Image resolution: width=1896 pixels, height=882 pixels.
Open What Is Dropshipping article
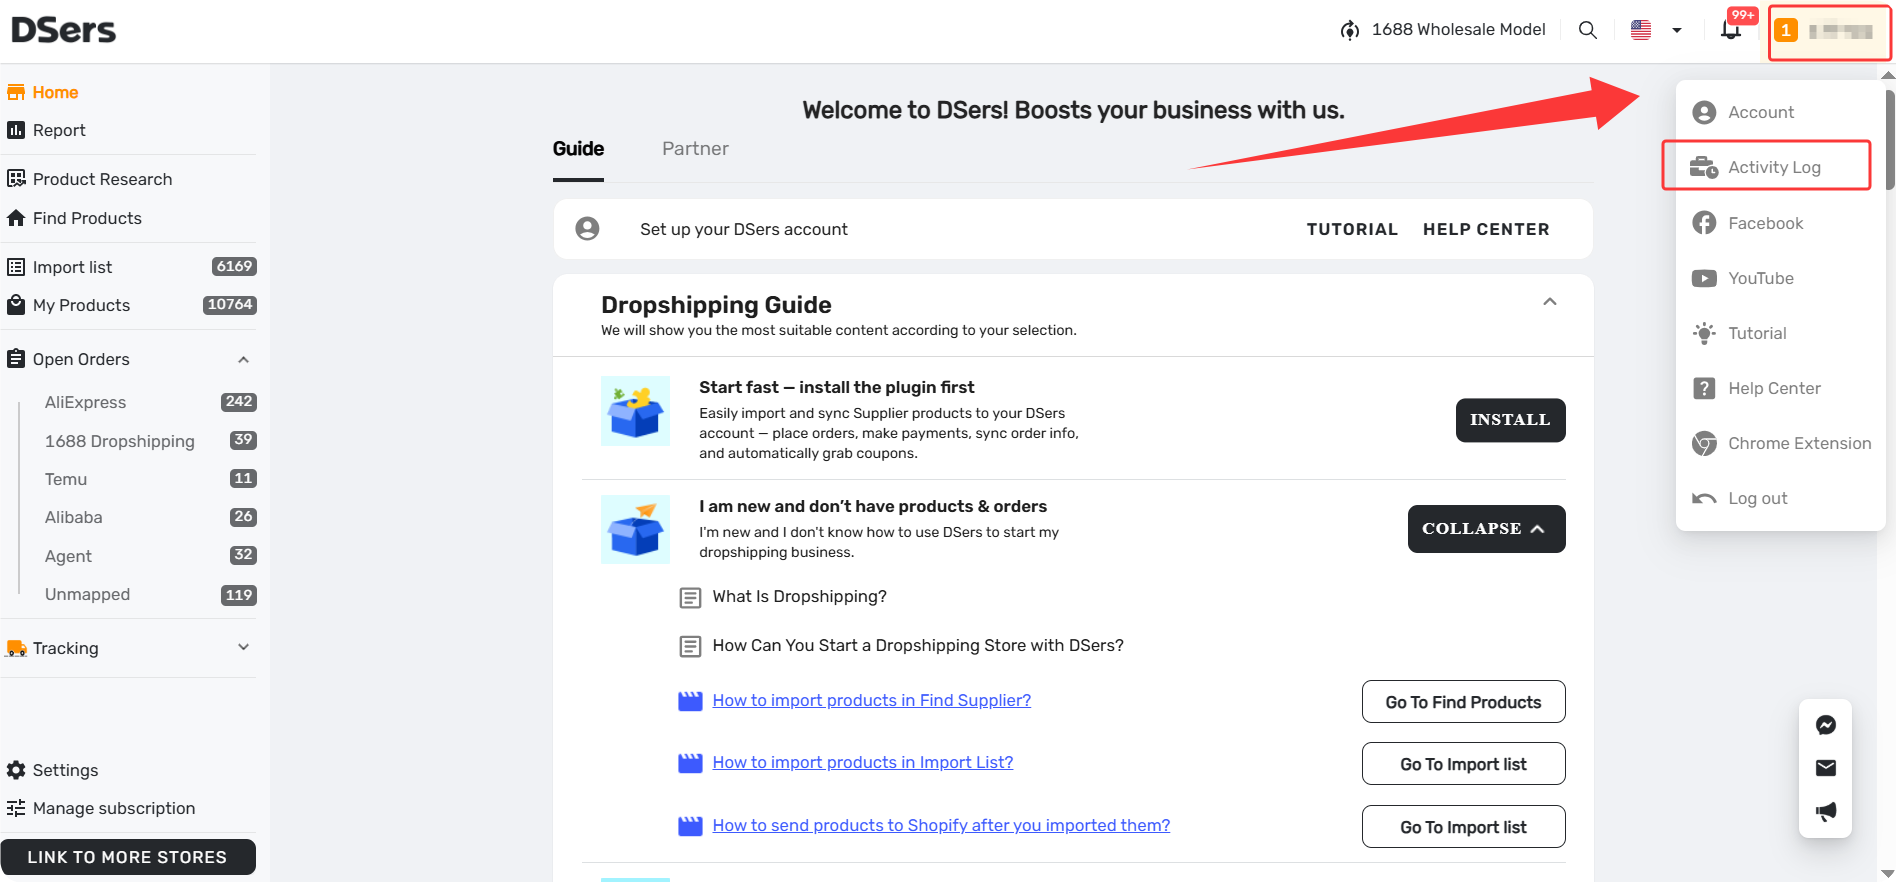799,597
